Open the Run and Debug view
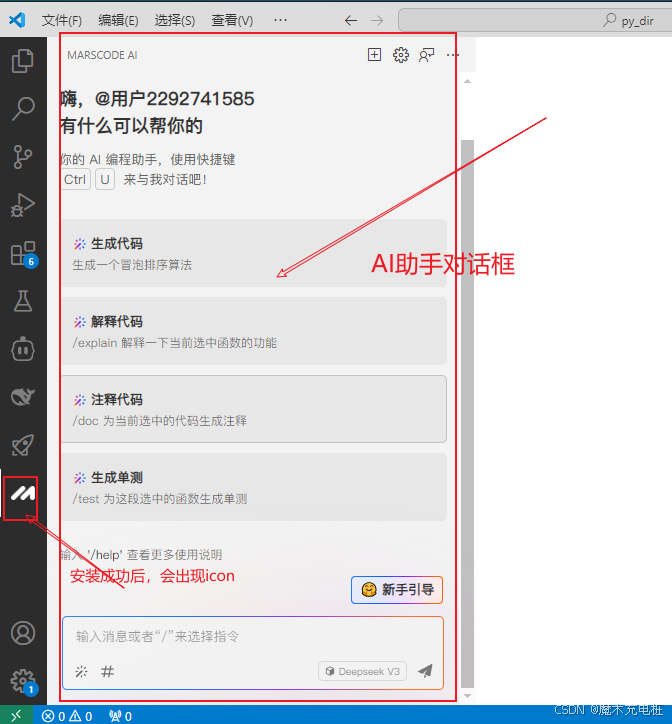Viewport: 672px width, 724px height. (x=23, y=205)
